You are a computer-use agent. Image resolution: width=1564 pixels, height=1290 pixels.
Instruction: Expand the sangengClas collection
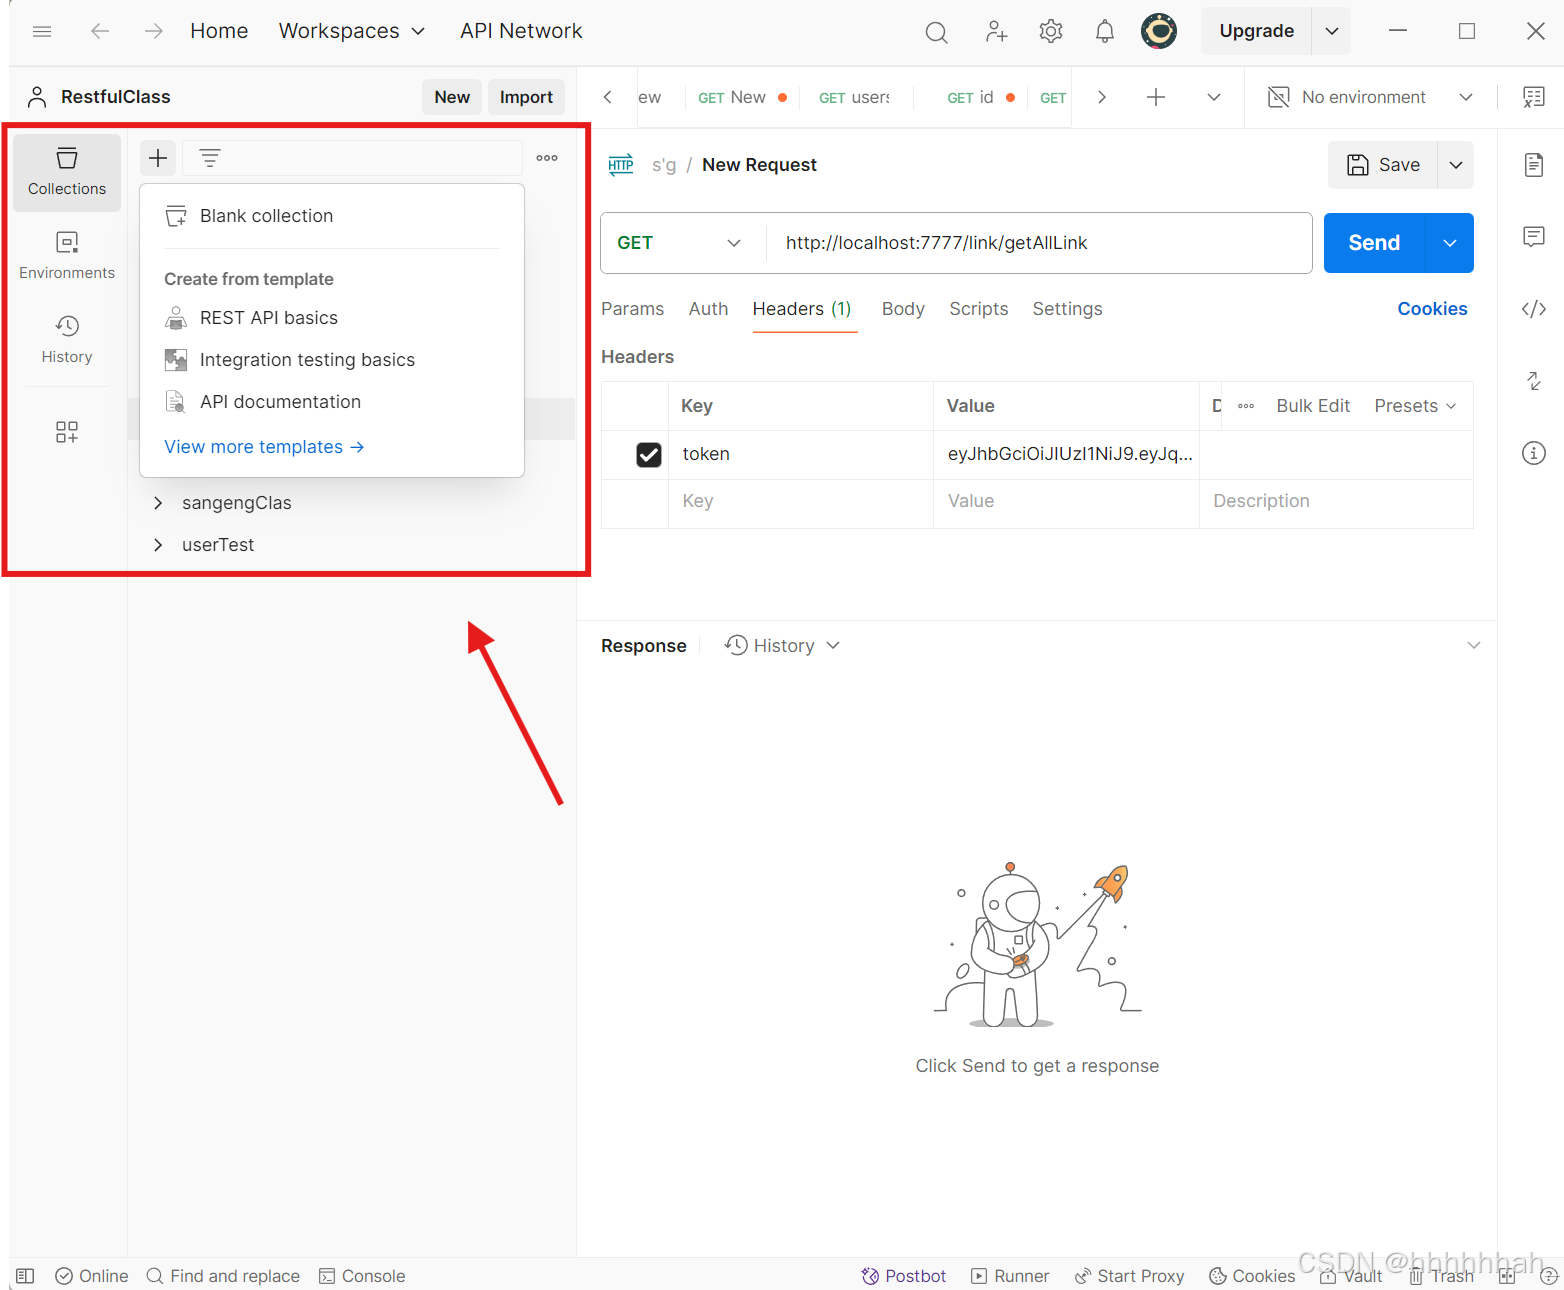[158, 503]
